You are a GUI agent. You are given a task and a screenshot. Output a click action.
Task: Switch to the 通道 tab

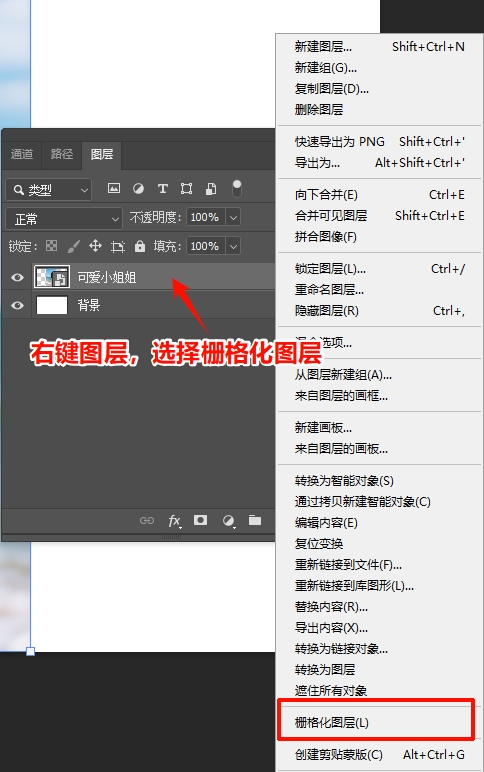click(22, 154)
